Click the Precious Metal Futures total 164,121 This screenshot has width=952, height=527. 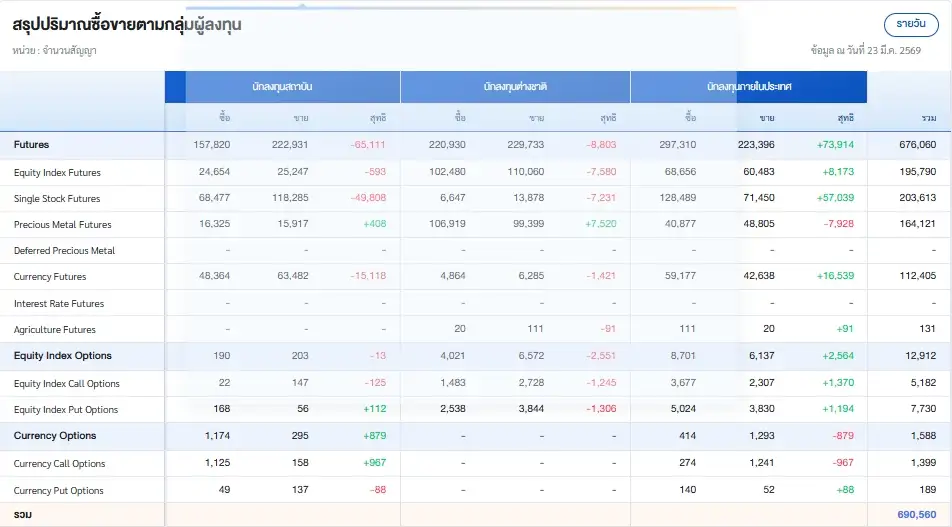click(x=917, y=224)
